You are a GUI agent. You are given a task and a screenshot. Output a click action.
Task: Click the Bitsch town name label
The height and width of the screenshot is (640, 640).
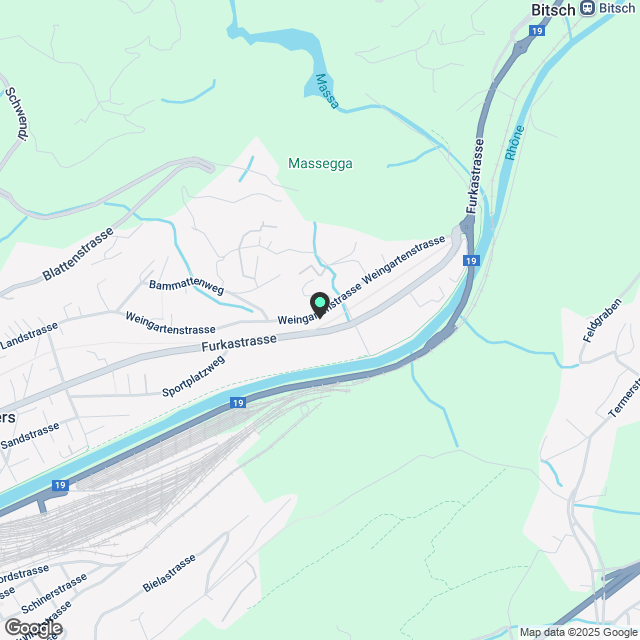(553, 9)
